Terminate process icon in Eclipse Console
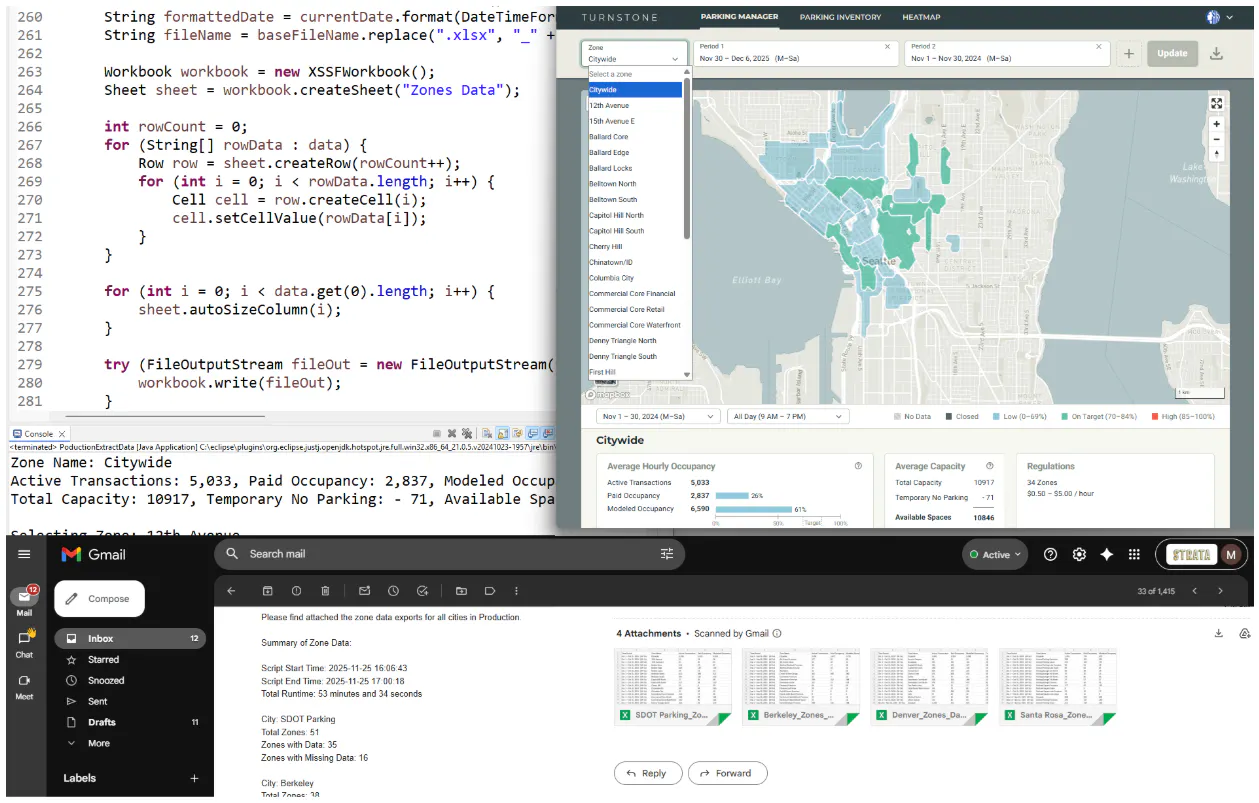This screenshot has width=1259, height=803. point(435,434)
